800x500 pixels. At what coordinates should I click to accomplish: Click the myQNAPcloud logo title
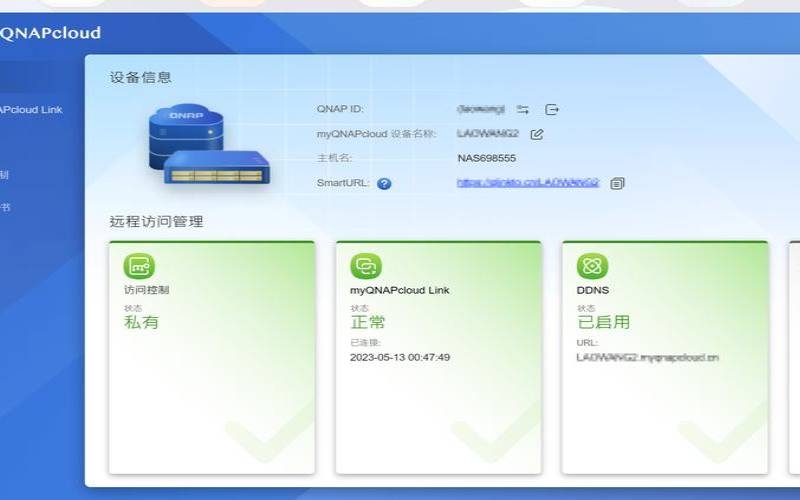pyautogui.click(x=50, y=33)
